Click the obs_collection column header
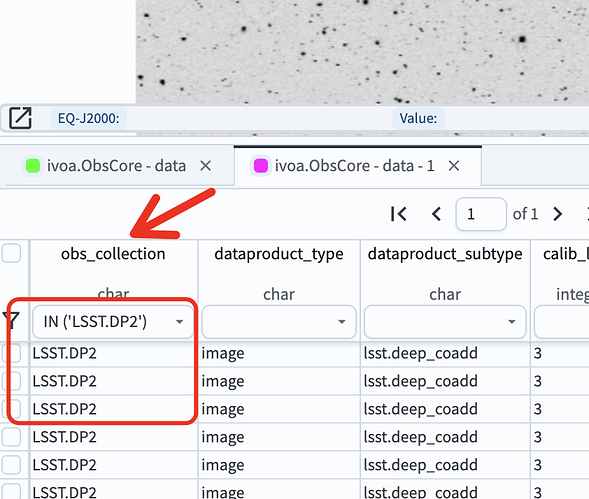 [x=113, y=254]
